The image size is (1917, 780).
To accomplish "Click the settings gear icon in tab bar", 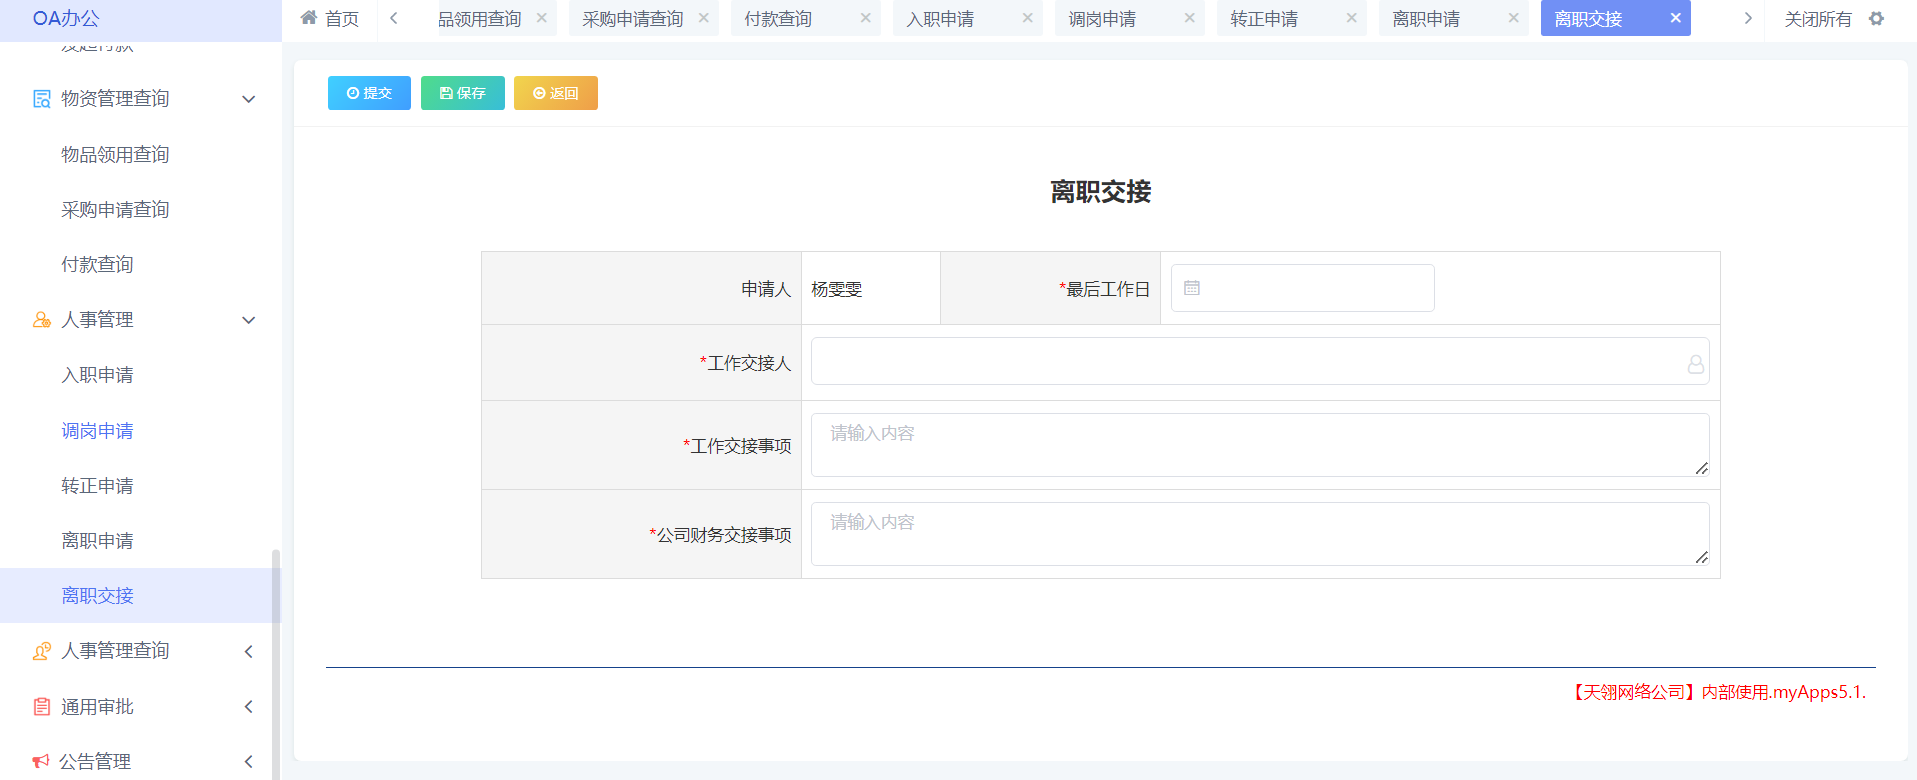I will coord(1876,19).
